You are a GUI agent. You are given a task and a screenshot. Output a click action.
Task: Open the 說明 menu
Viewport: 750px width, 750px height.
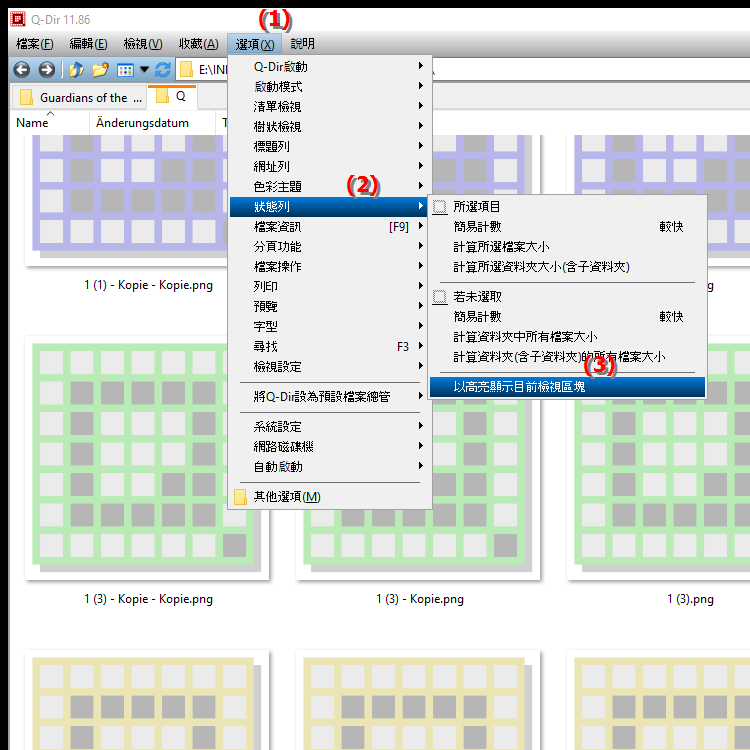point(303,44)
